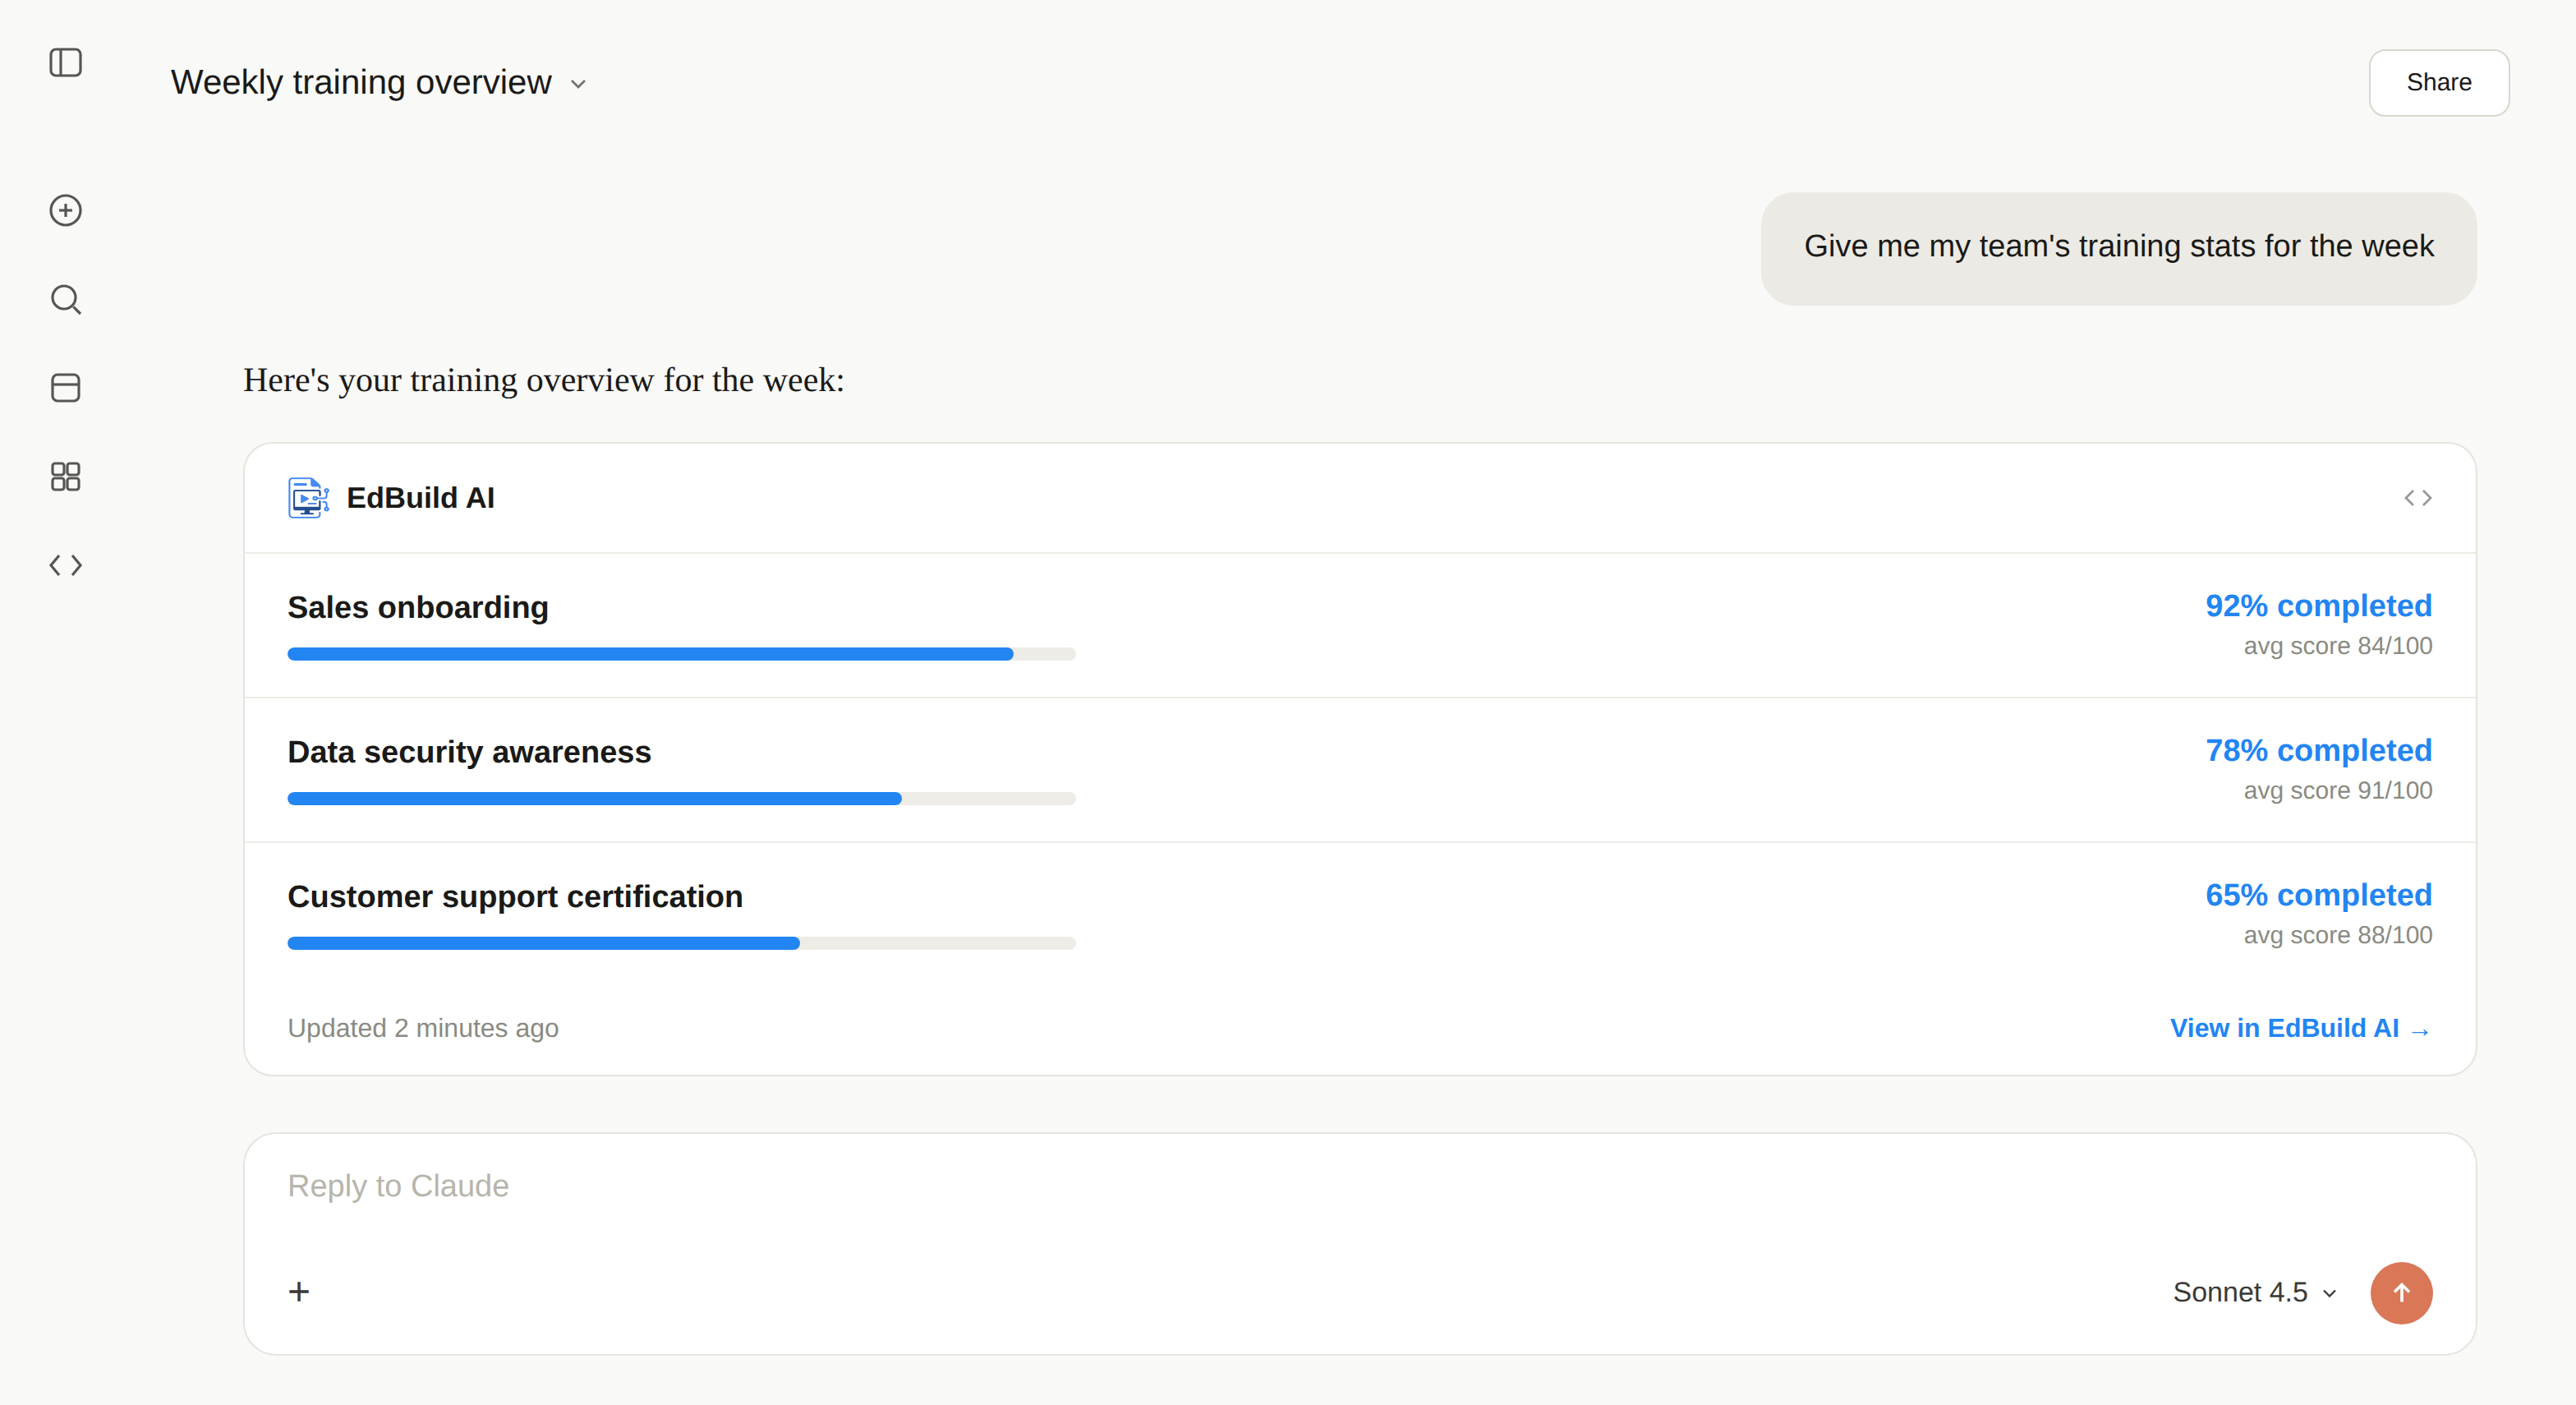The height and width of the screenshot is (1405, 2576).
Task: Expand the Weekly training overview title dropdown
Action: 378,82
